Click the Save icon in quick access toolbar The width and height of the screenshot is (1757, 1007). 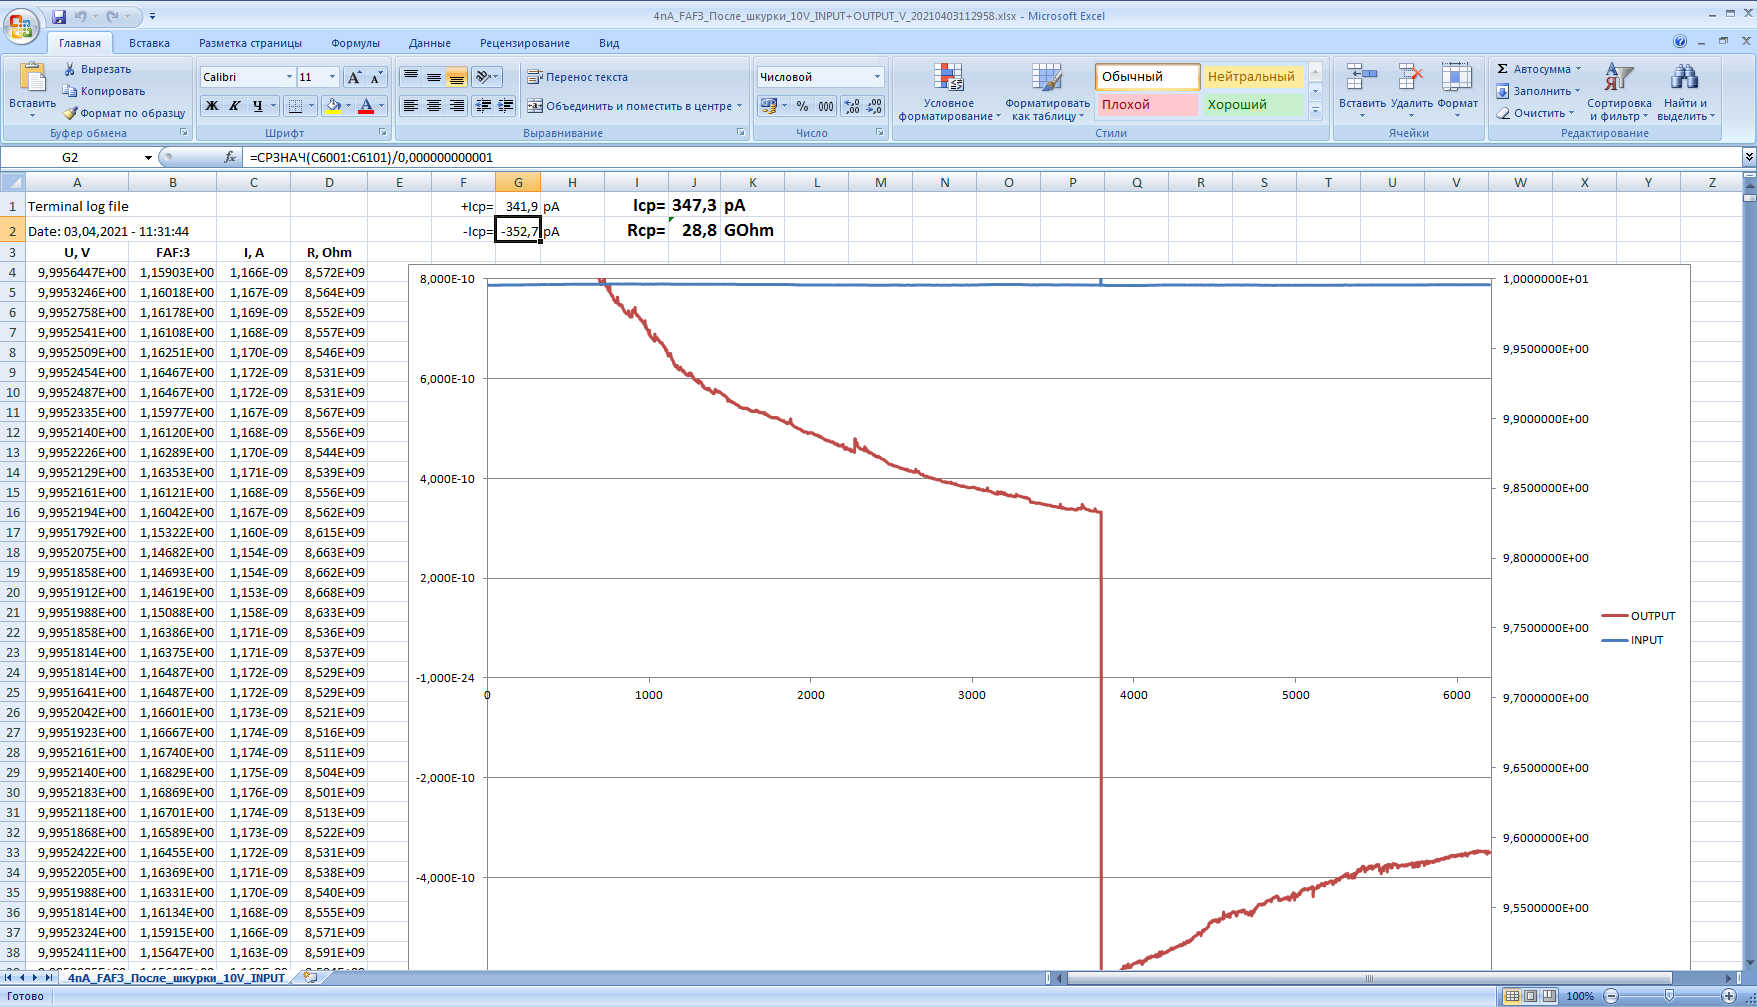point(59,16)
